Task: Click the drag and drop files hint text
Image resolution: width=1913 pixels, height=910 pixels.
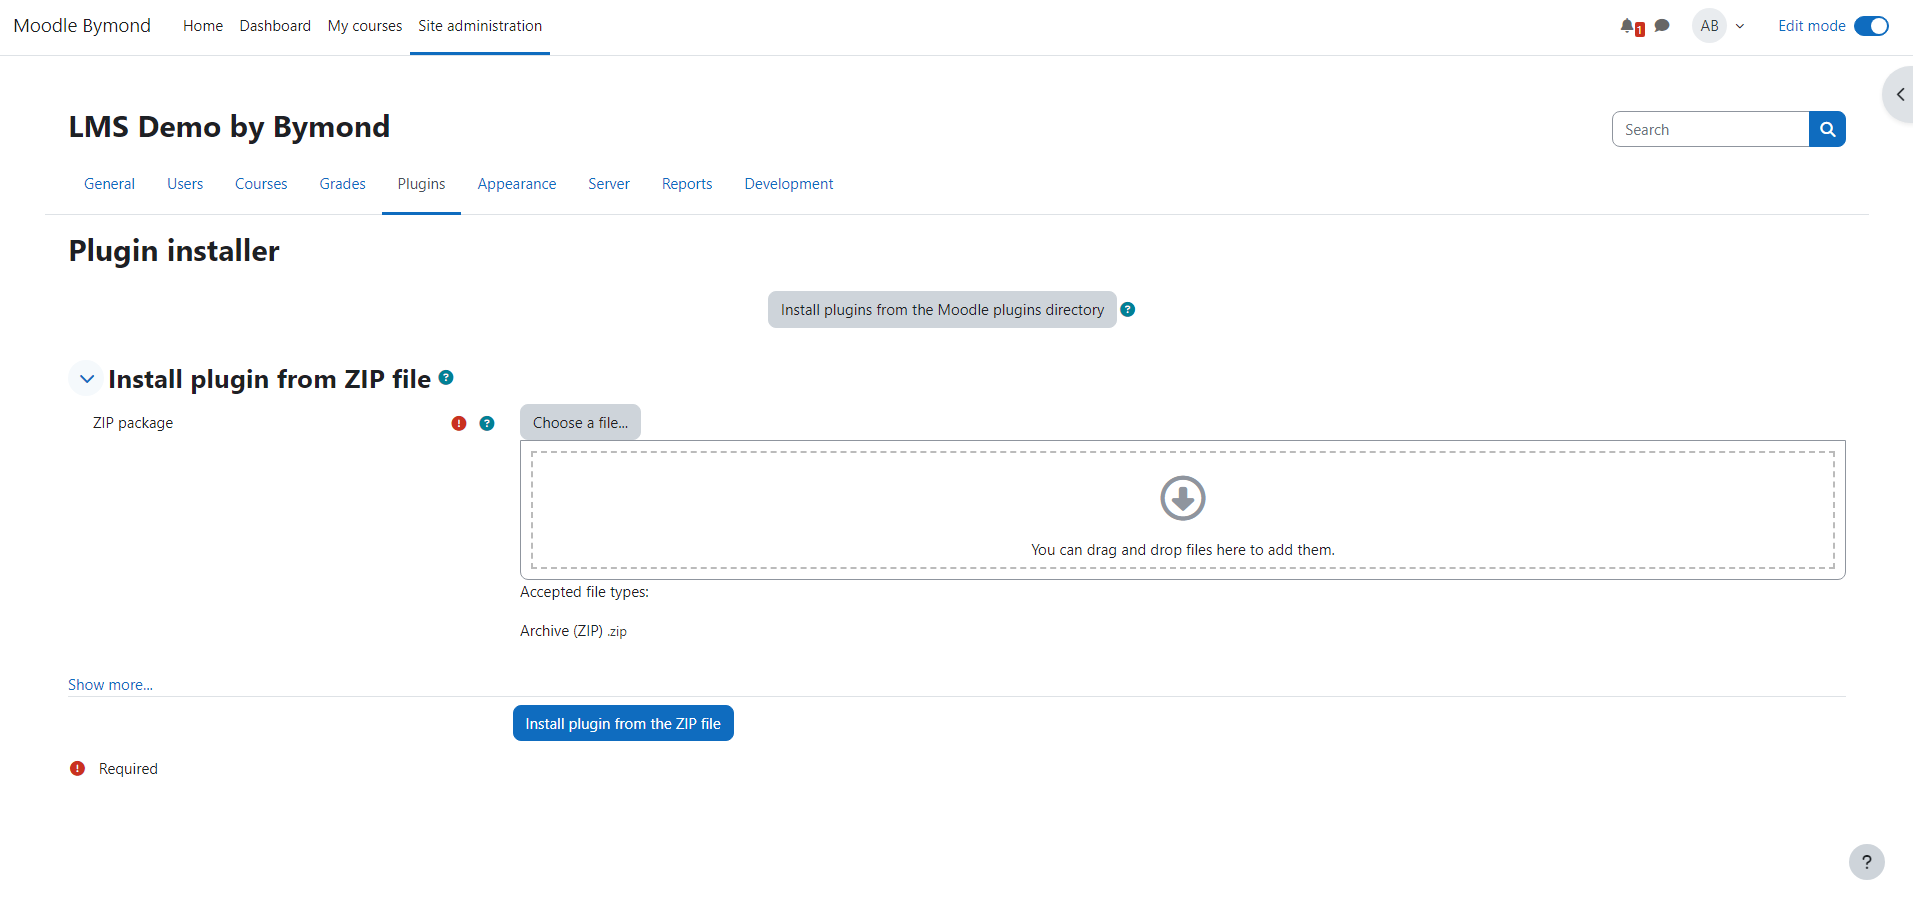Action: pyautogui.click(x=1183, y=550)
